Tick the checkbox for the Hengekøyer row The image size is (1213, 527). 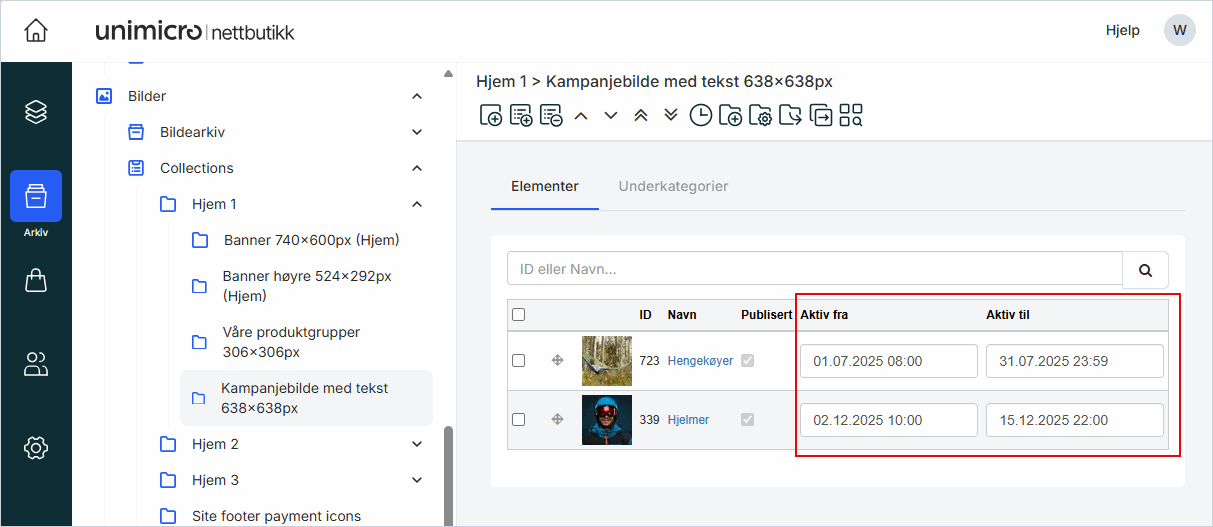518,361
